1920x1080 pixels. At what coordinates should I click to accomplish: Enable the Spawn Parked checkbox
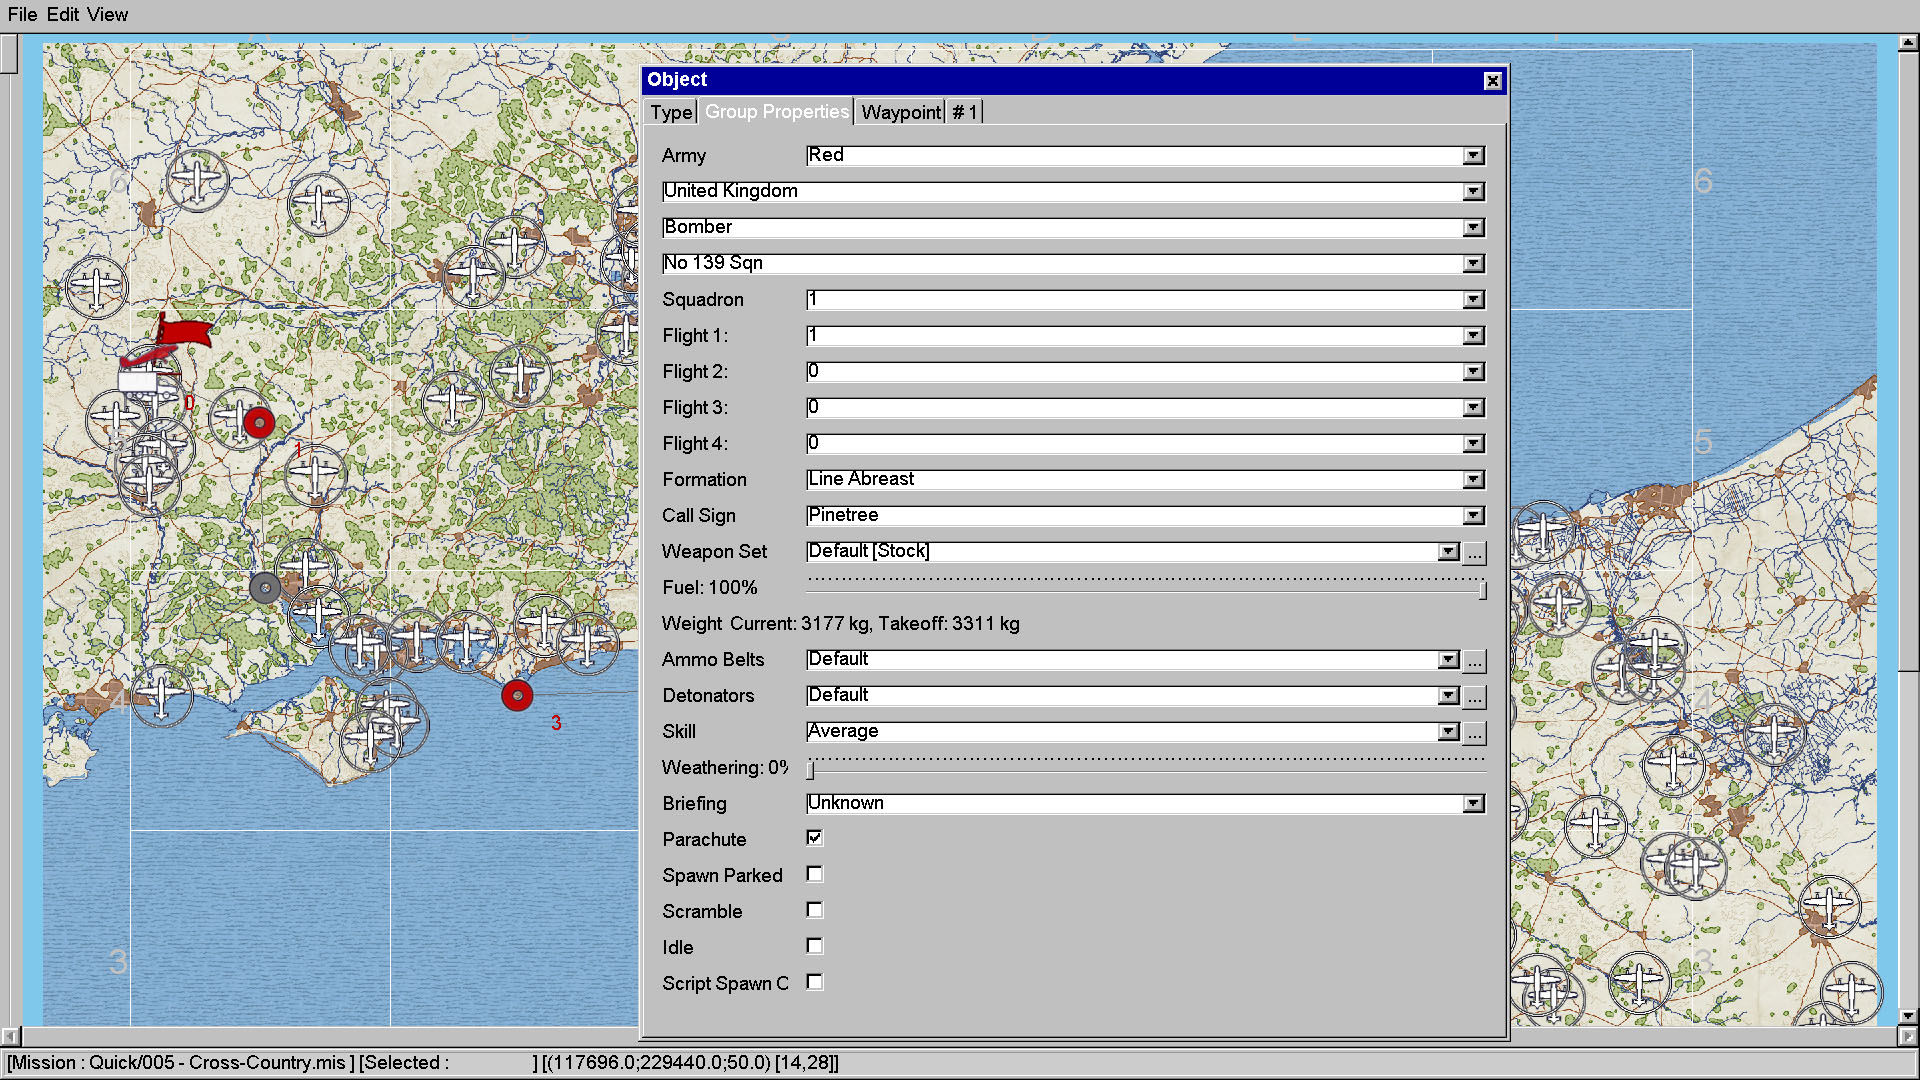[815, 874]
